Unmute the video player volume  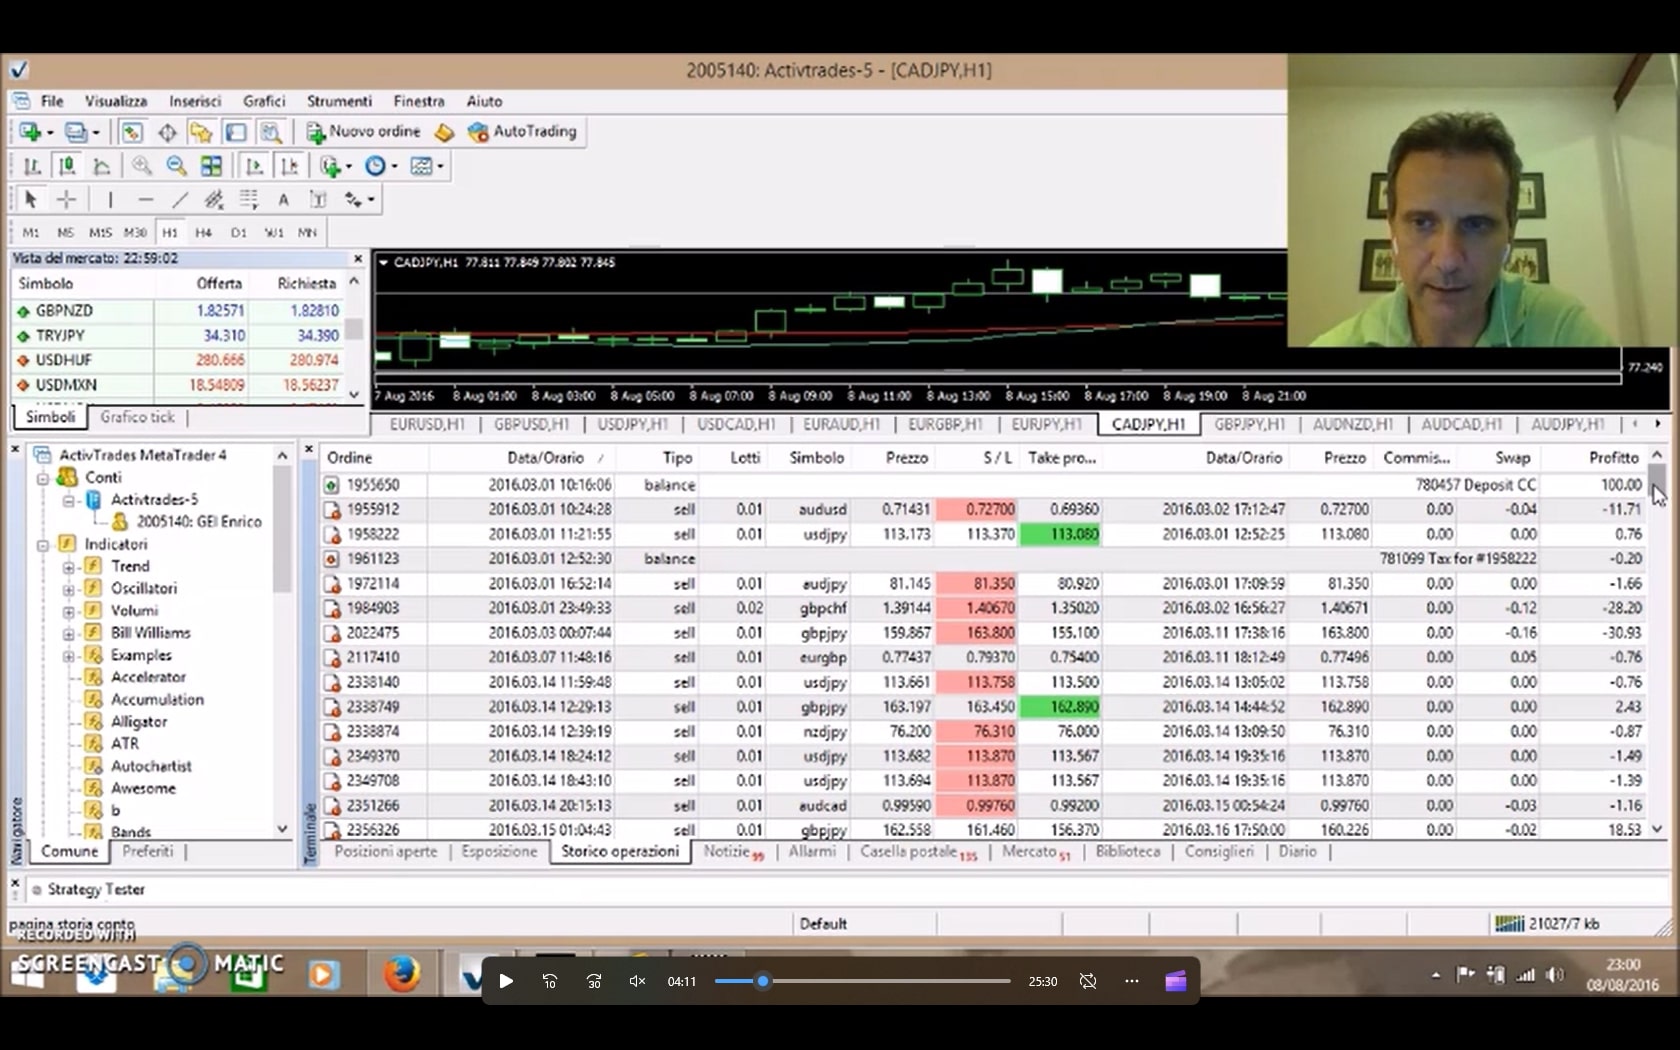coord(637,982)
